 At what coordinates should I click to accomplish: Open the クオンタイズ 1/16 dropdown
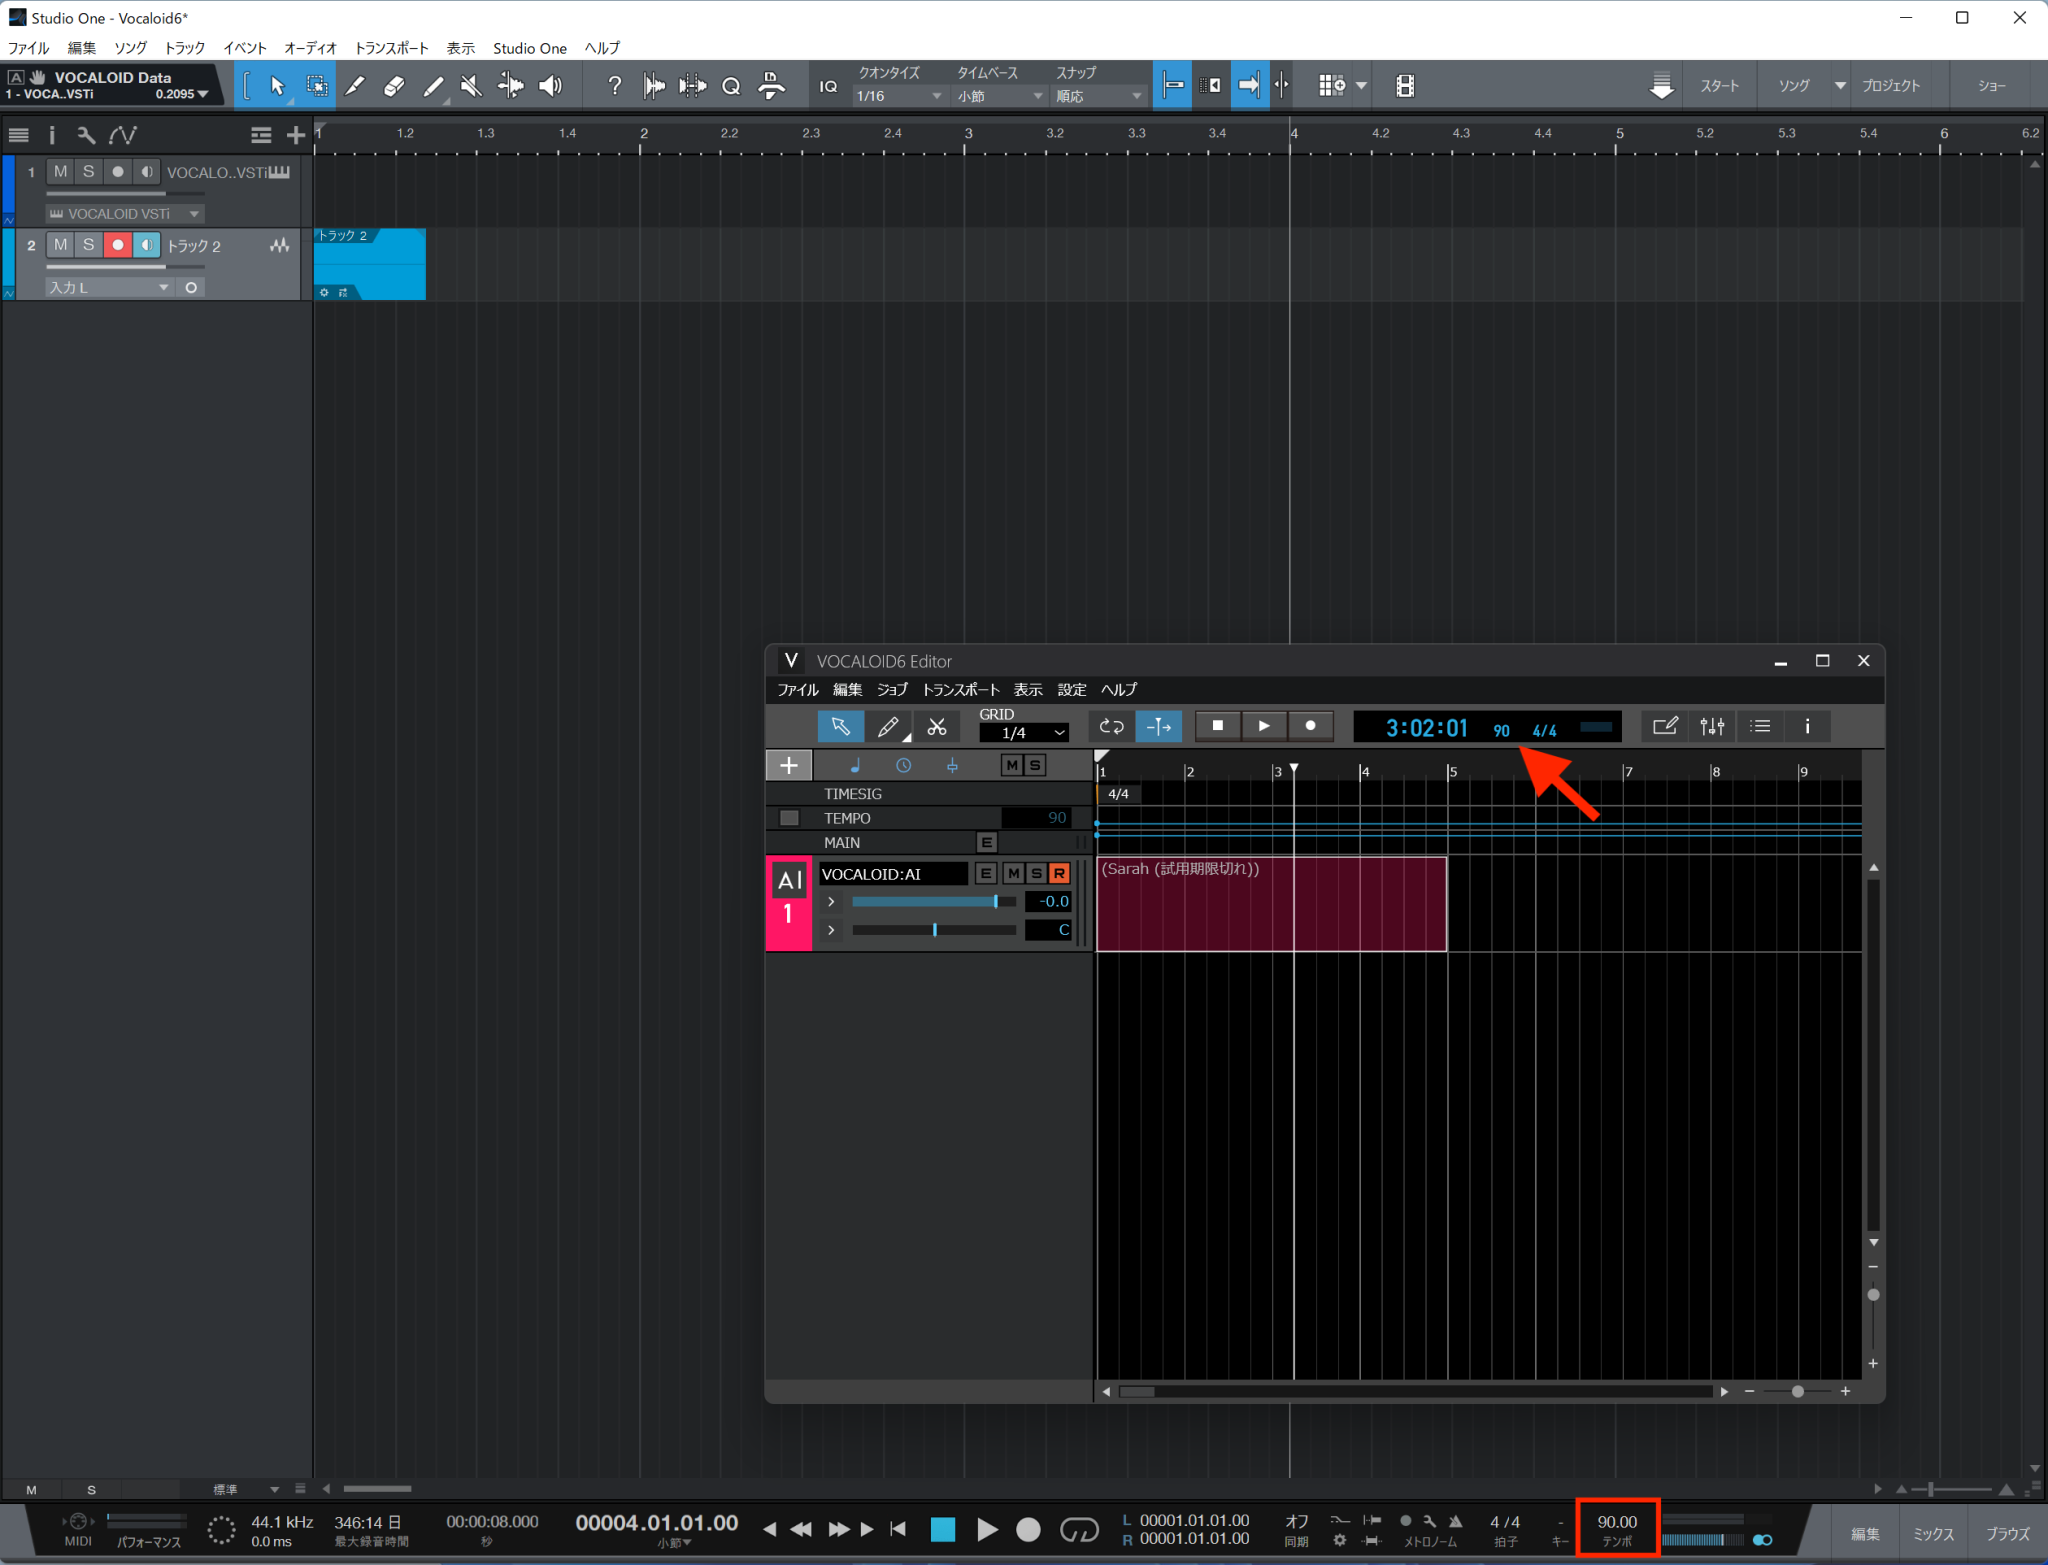(895, 96)
